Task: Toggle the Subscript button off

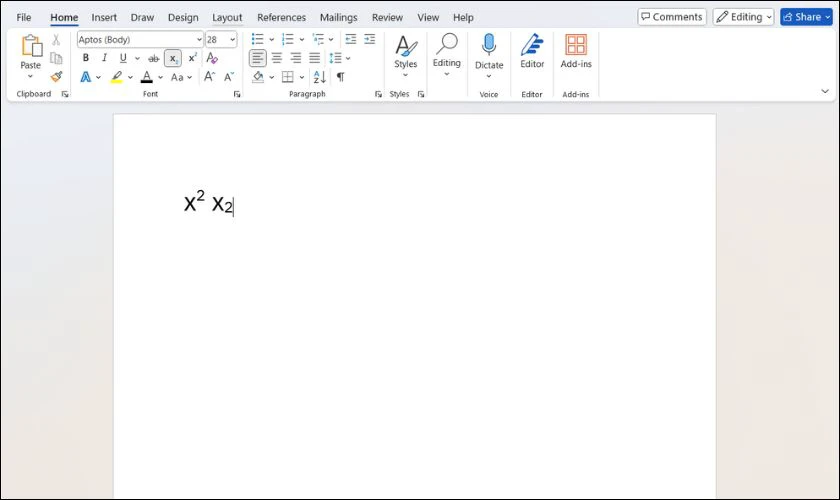Action: [173, 58]
